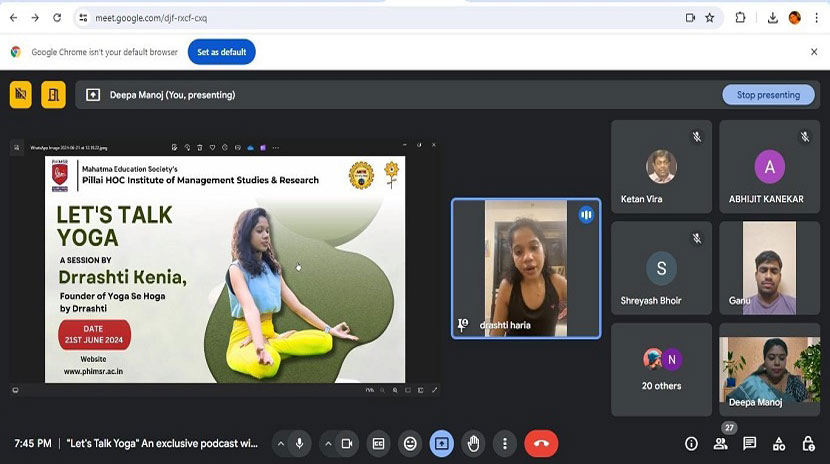Viewport: 830px width, 464px height.
Task: Expand audio settings arrow beside the microphone
Action: pos(280,443)
